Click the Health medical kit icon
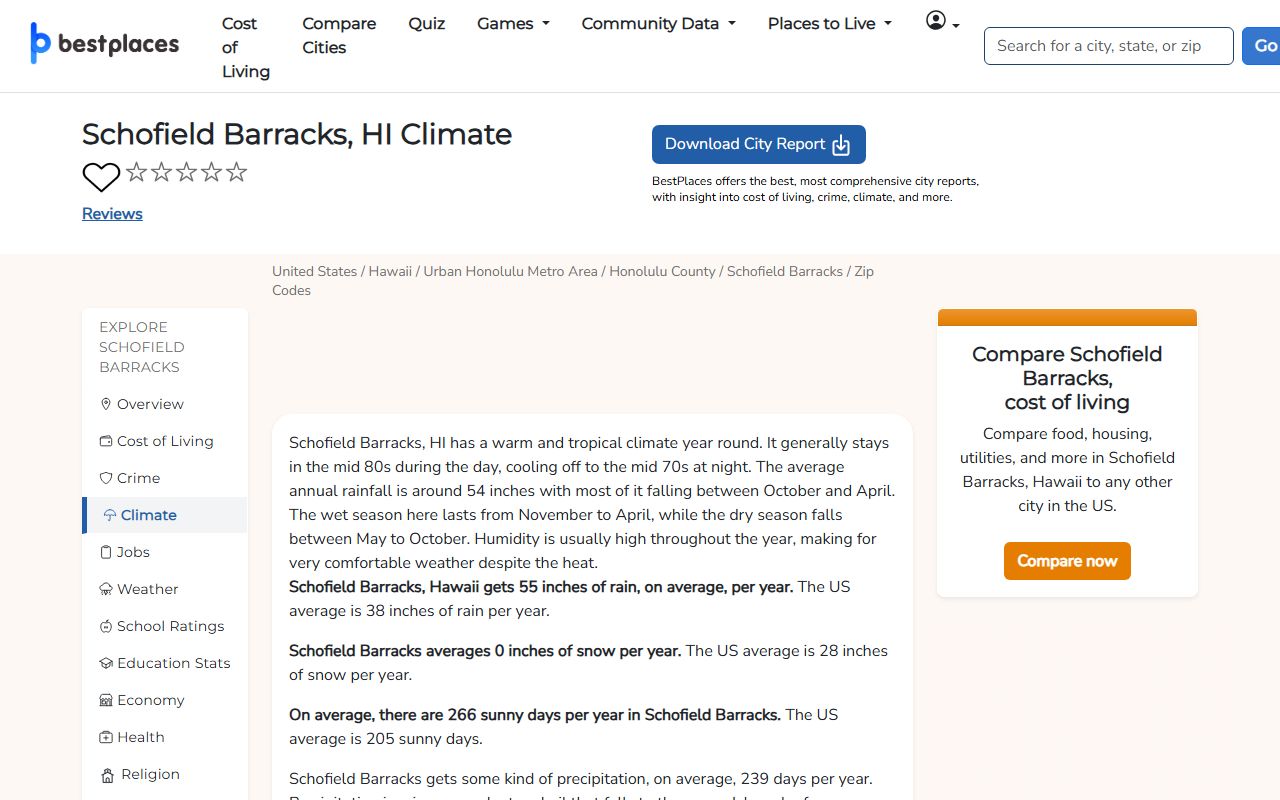1280x800 pixels. pyautogui.click(x=106, y=737)
